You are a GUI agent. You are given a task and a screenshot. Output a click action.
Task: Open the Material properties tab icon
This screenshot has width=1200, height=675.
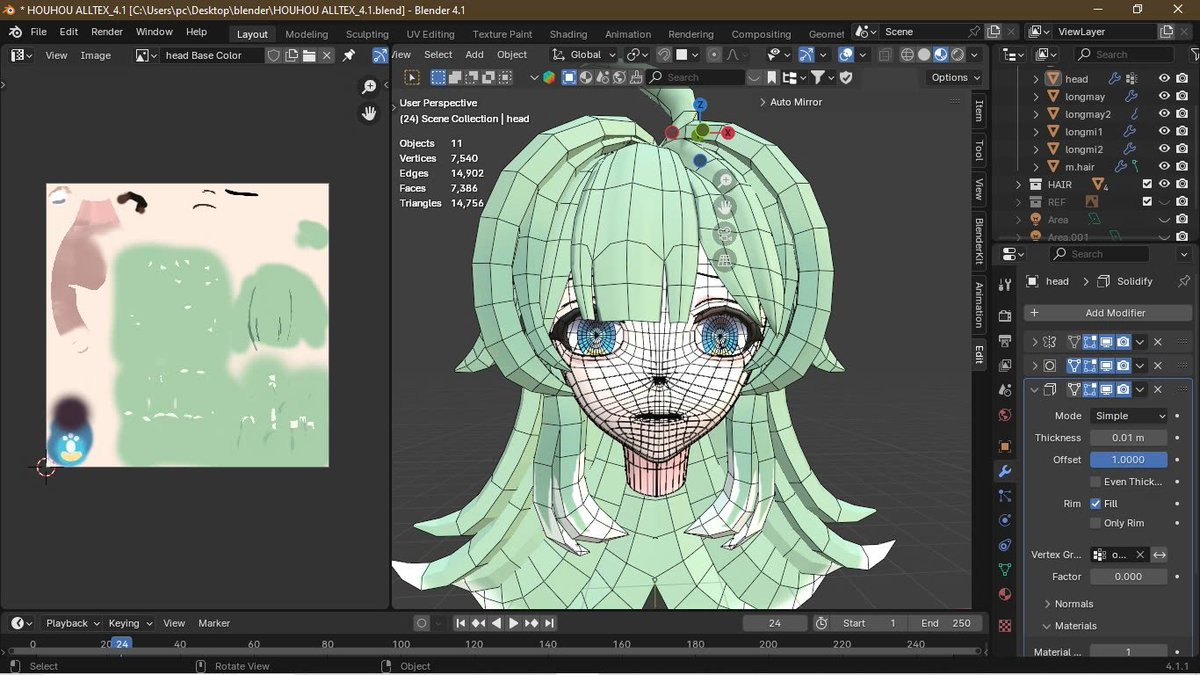coord(1005,594)
